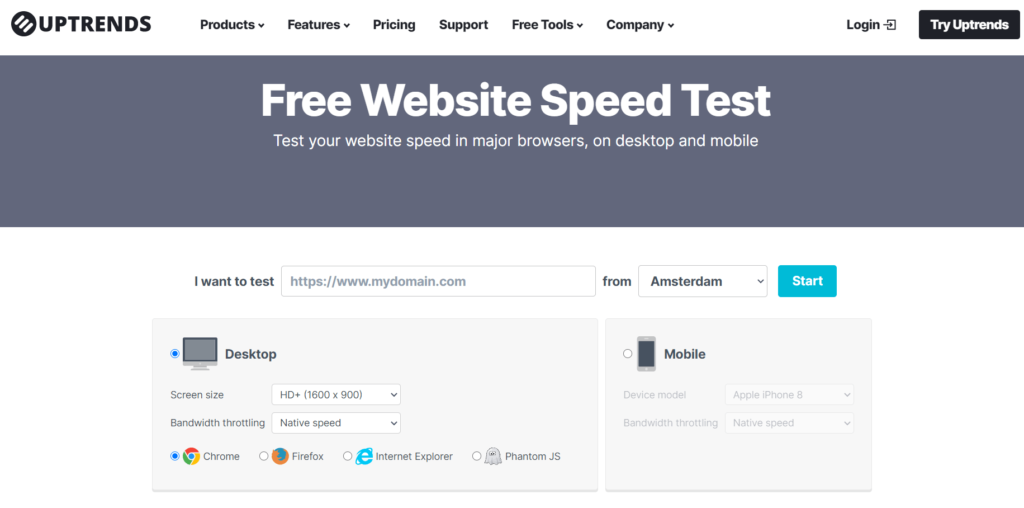Click the Firefox browser icon
This screenshot has height=508, width=1024.
[x=280, y=456]
